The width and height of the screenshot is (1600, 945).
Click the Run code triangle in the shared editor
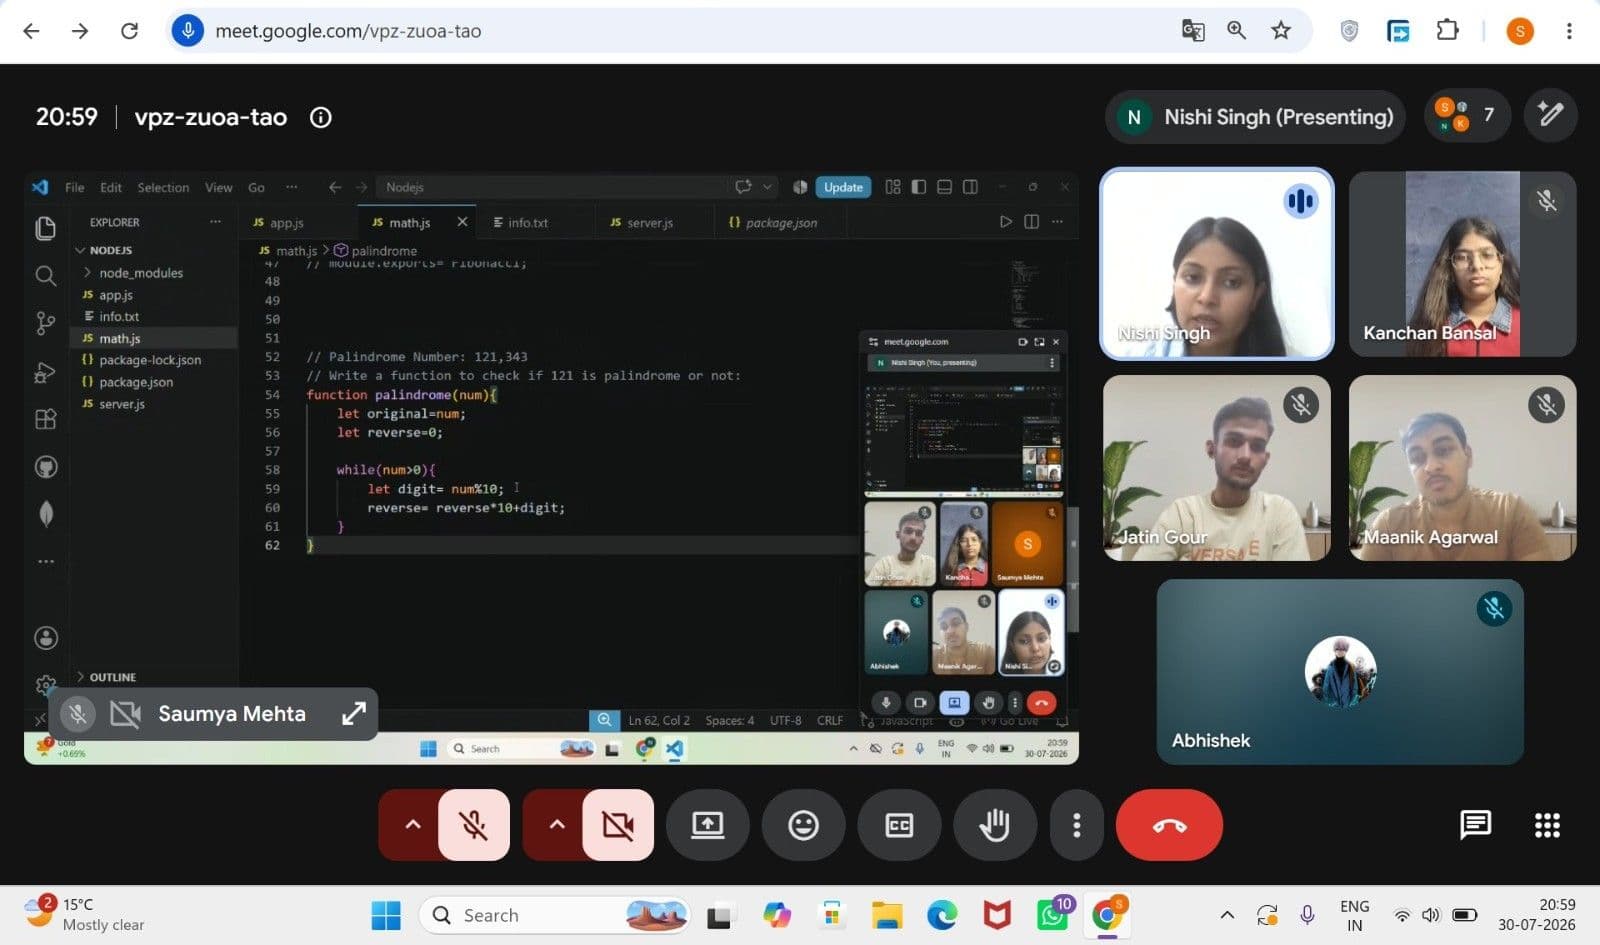coord(1005,222)
